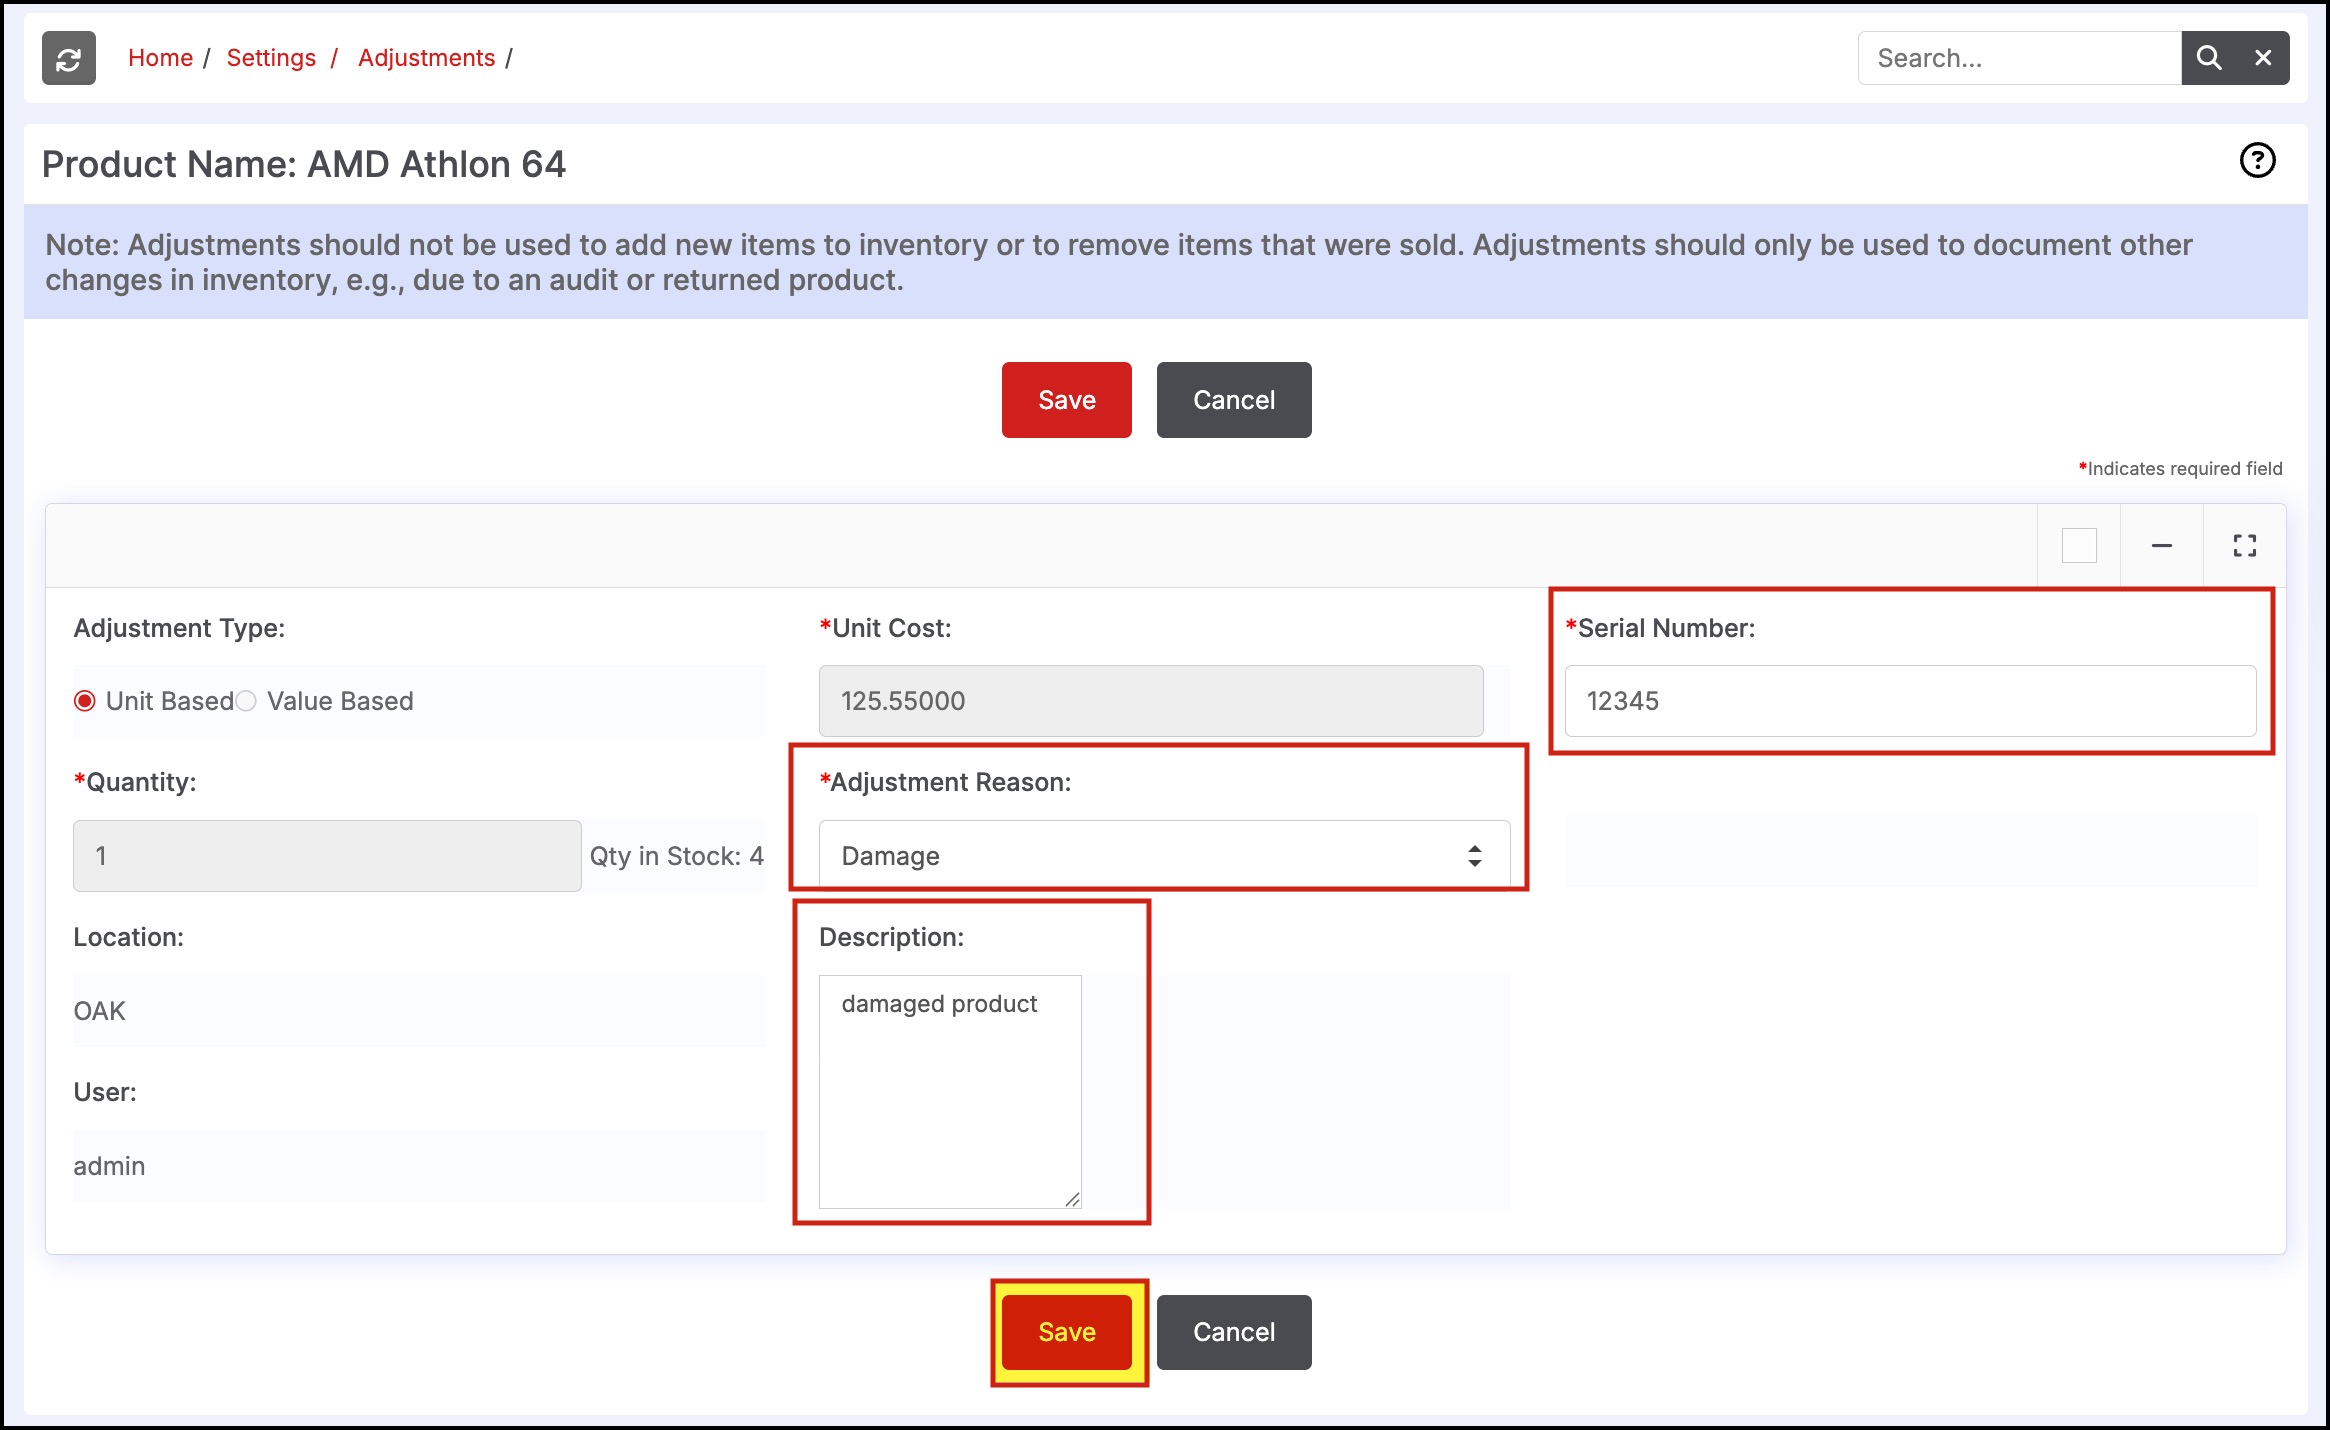This screenshot has height=1430, width=2330.
Task: Open the Adjustments breadcrumb link
Action: click(426, 58)
